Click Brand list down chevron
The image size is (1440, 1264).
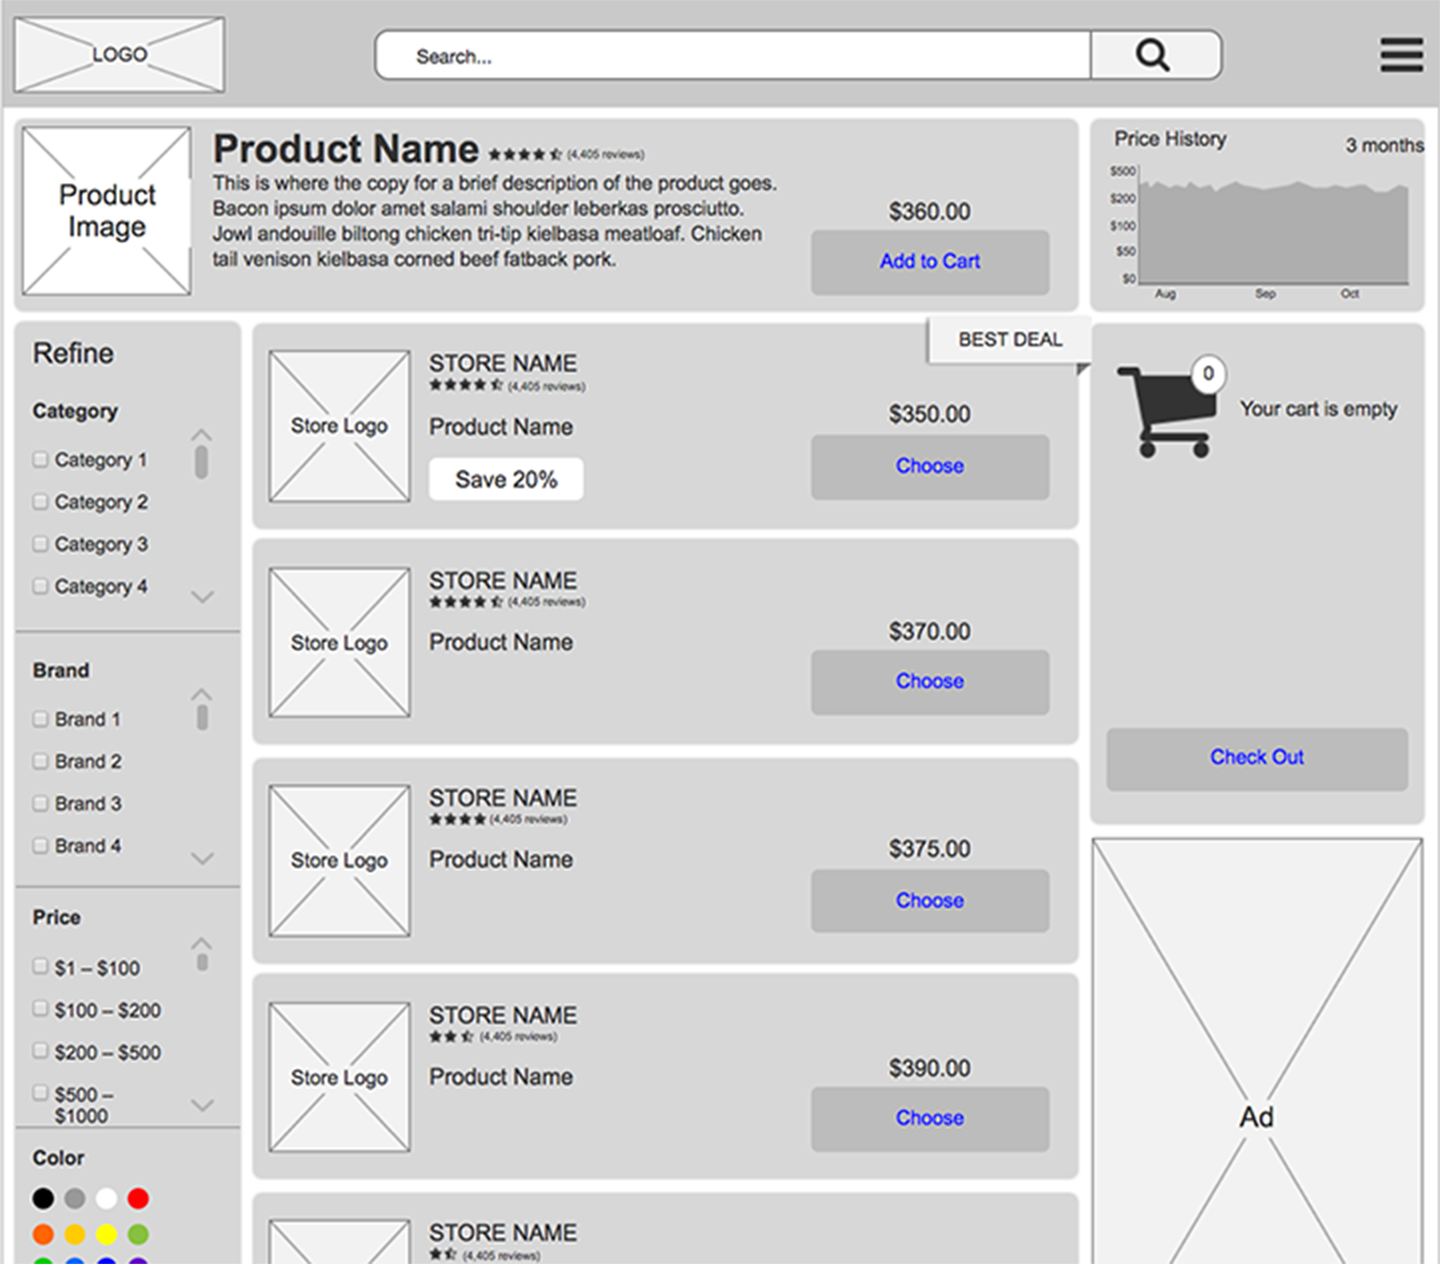click(x=202, y=859)
